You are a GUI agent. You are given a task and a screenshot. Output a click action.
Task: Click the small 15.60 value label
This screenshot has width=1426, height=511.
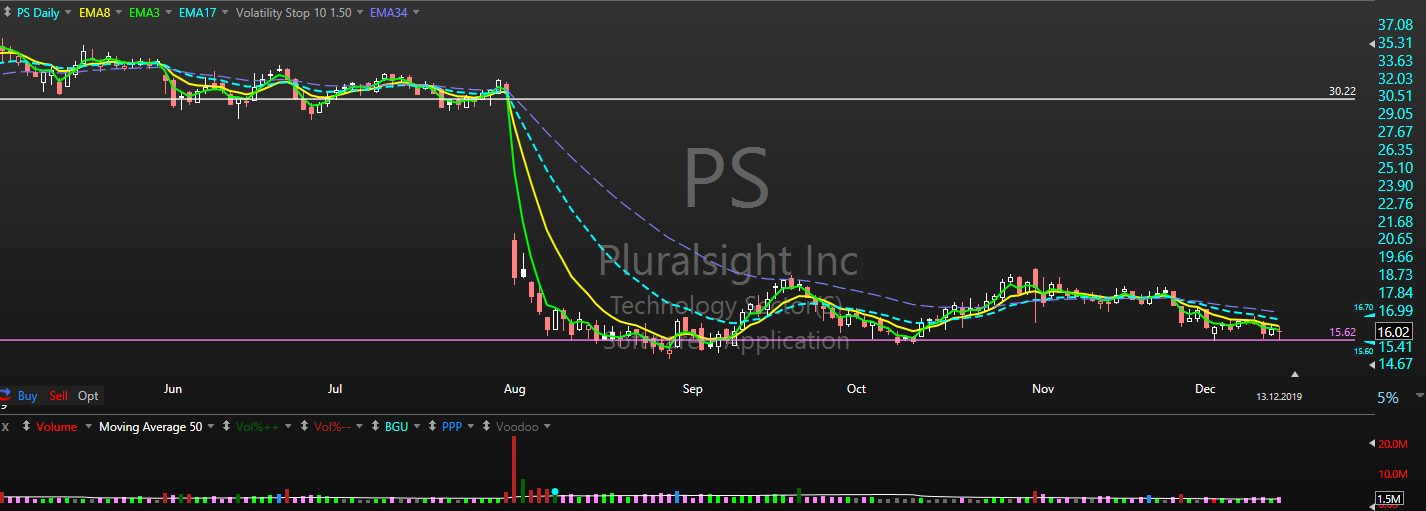click(x=1364, y=351)
